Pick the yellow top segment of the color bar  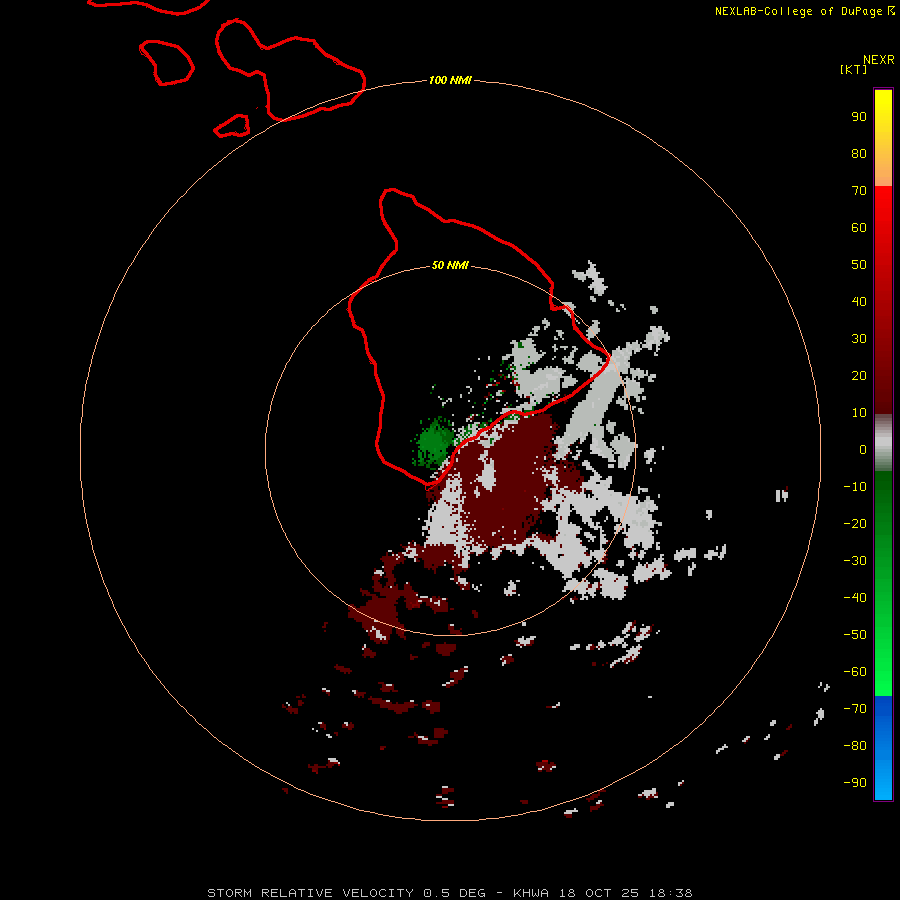pos(883,138)
